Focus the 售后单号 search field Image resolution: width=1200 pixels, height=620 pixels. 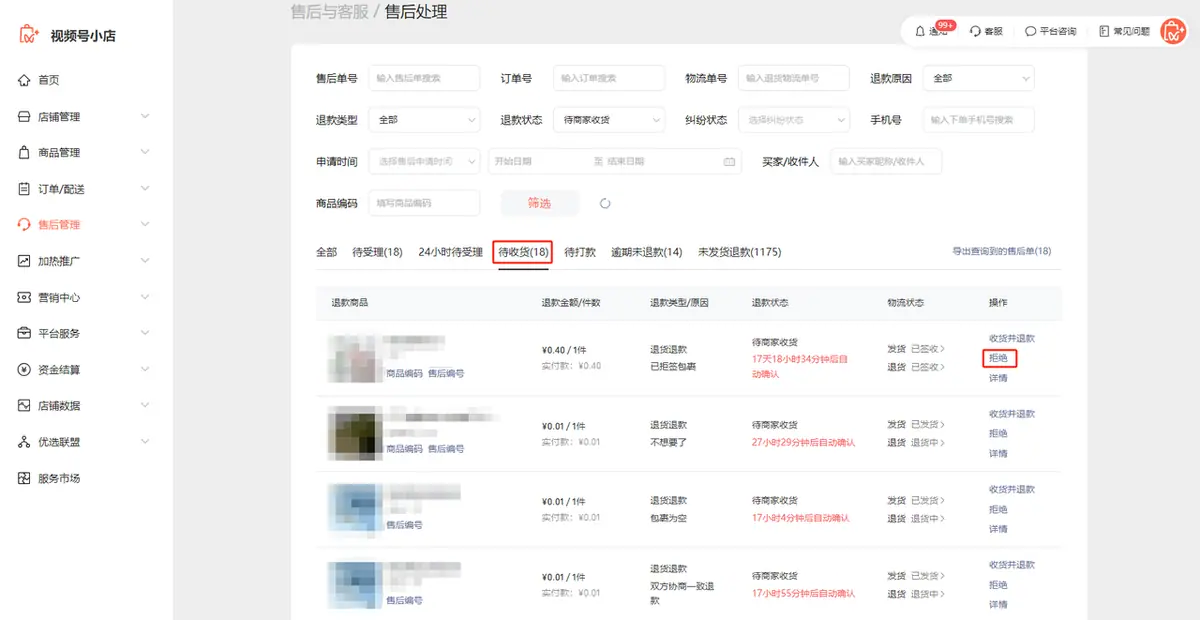point(424,78)
